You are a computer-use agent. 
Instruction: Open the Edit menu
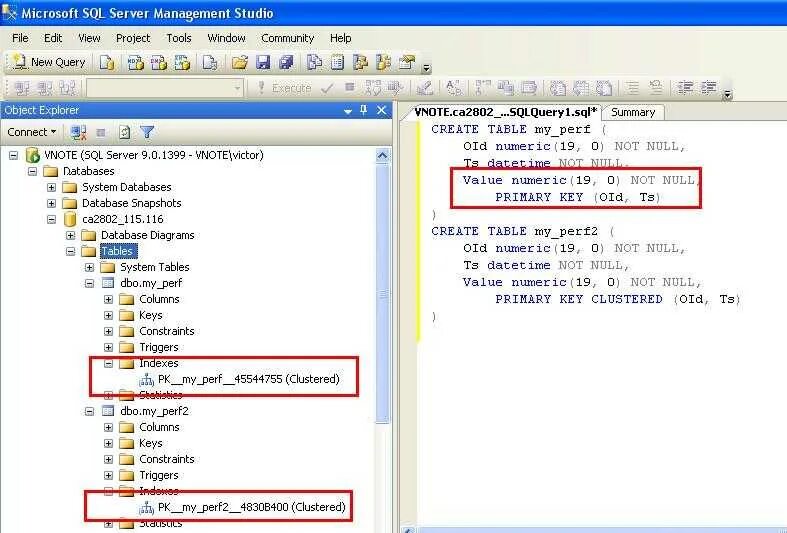(x=53, y=38)
